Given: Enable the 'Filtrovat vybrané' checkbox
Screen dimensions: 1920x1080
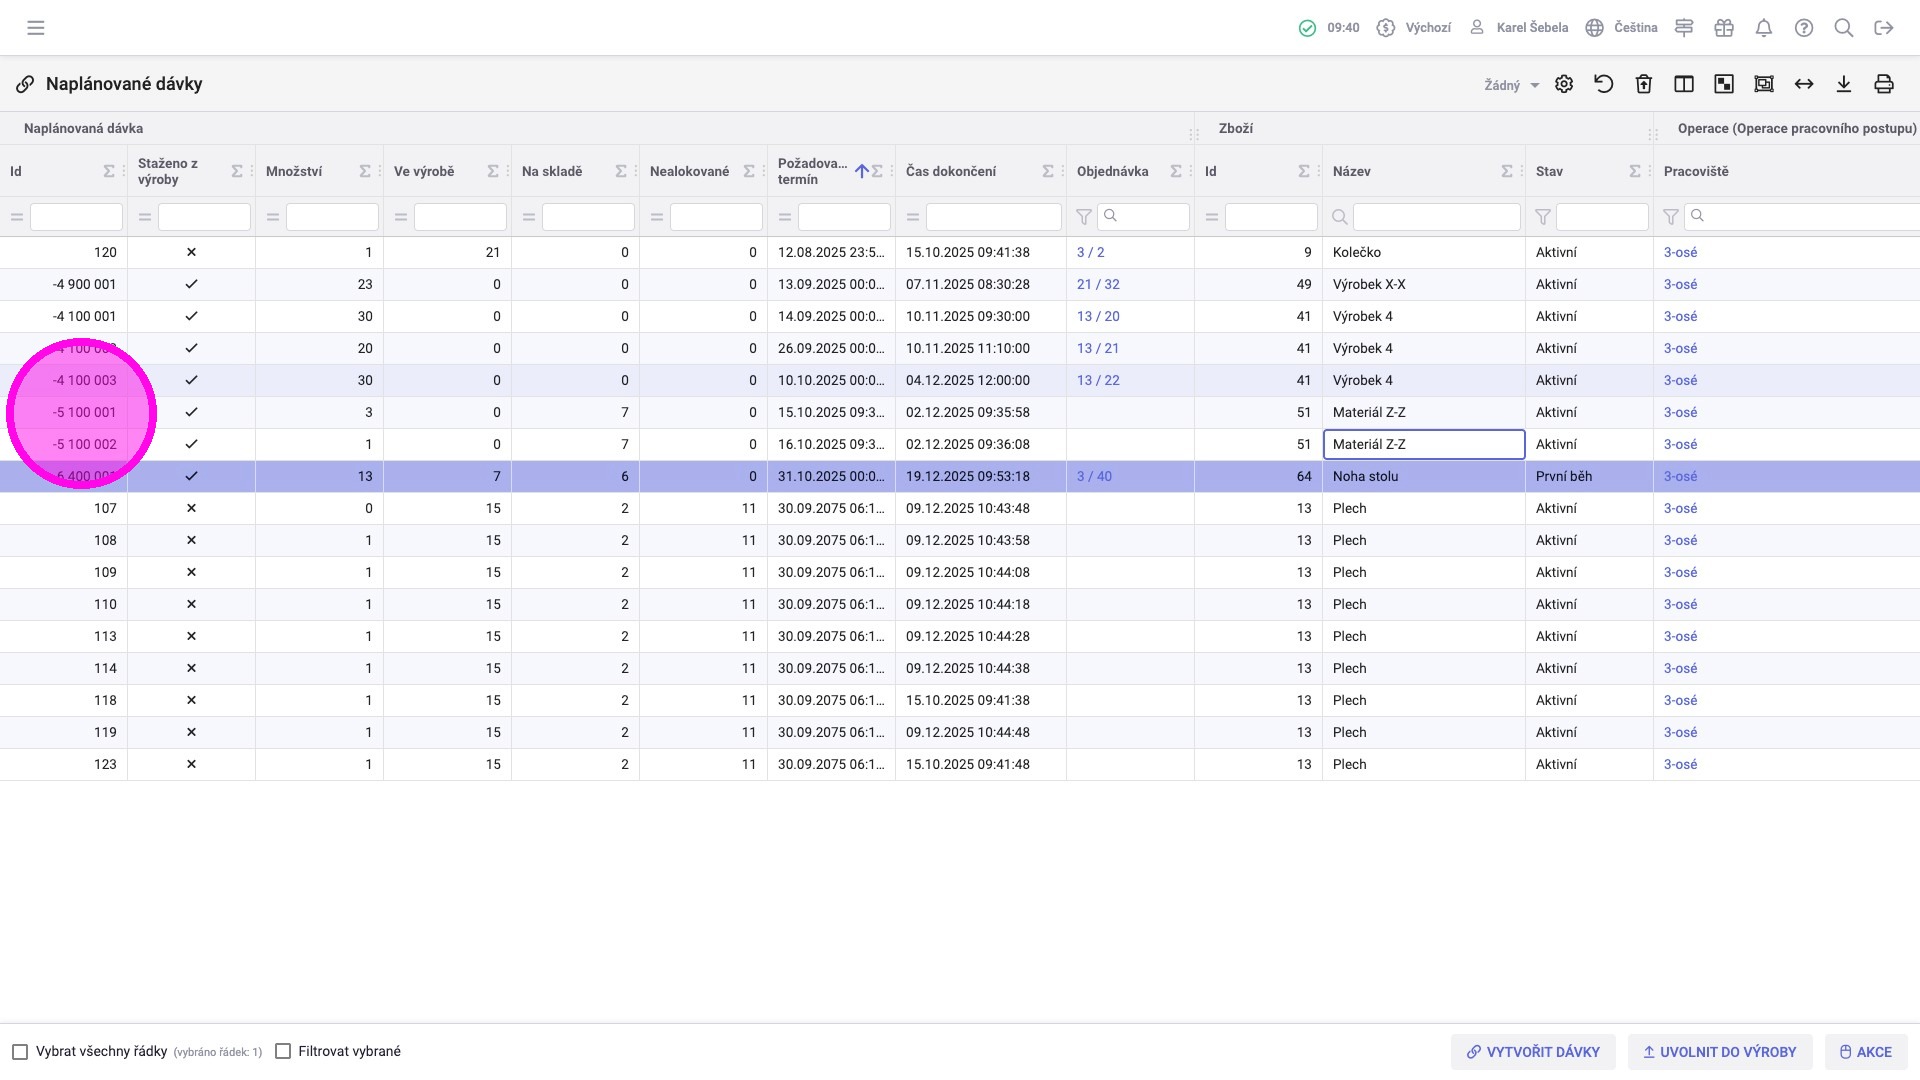Looking at the screenshot, I should coord(283,1052).
